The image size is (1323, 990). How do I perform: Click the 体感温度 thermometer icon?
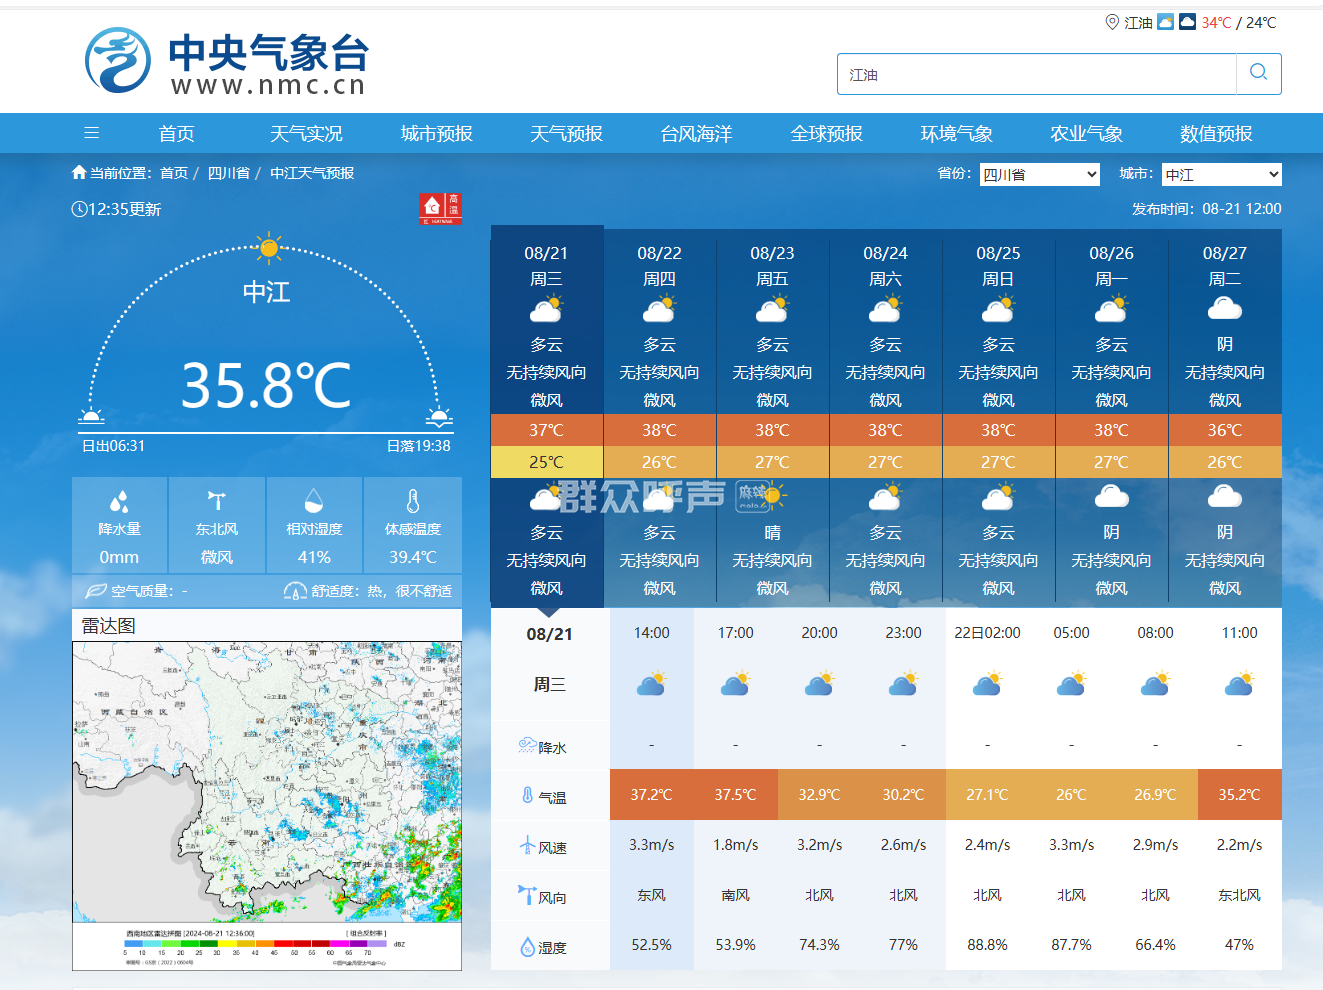point(412,501)
